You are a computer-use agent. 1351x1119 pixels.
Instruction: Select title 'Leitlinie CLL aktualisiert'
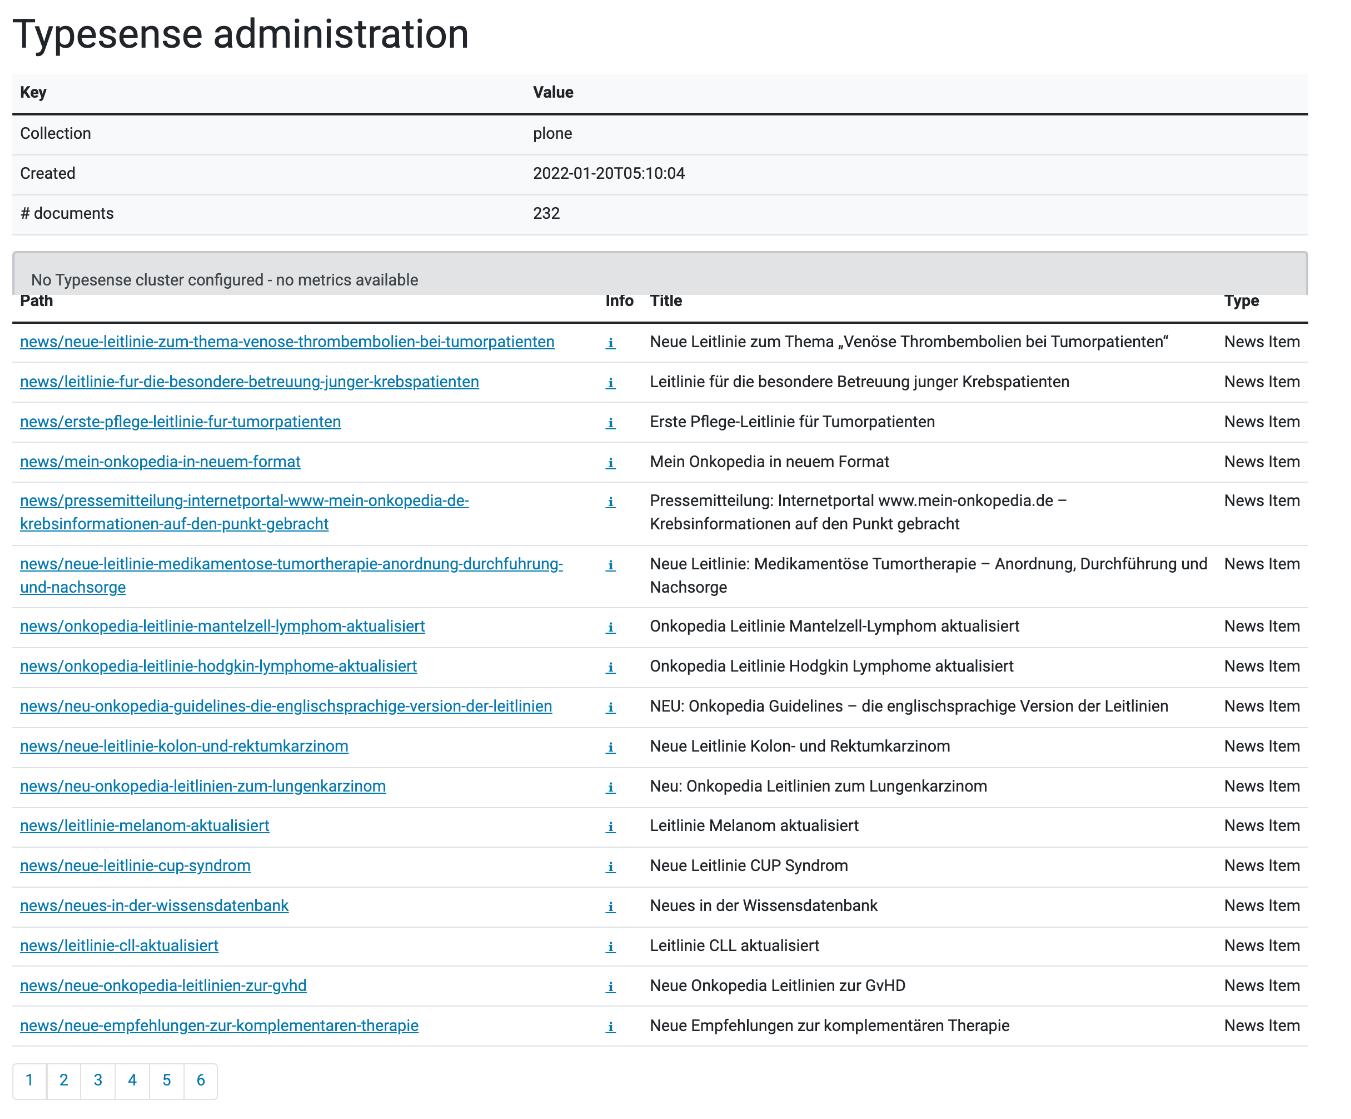[x=735, y=946]
